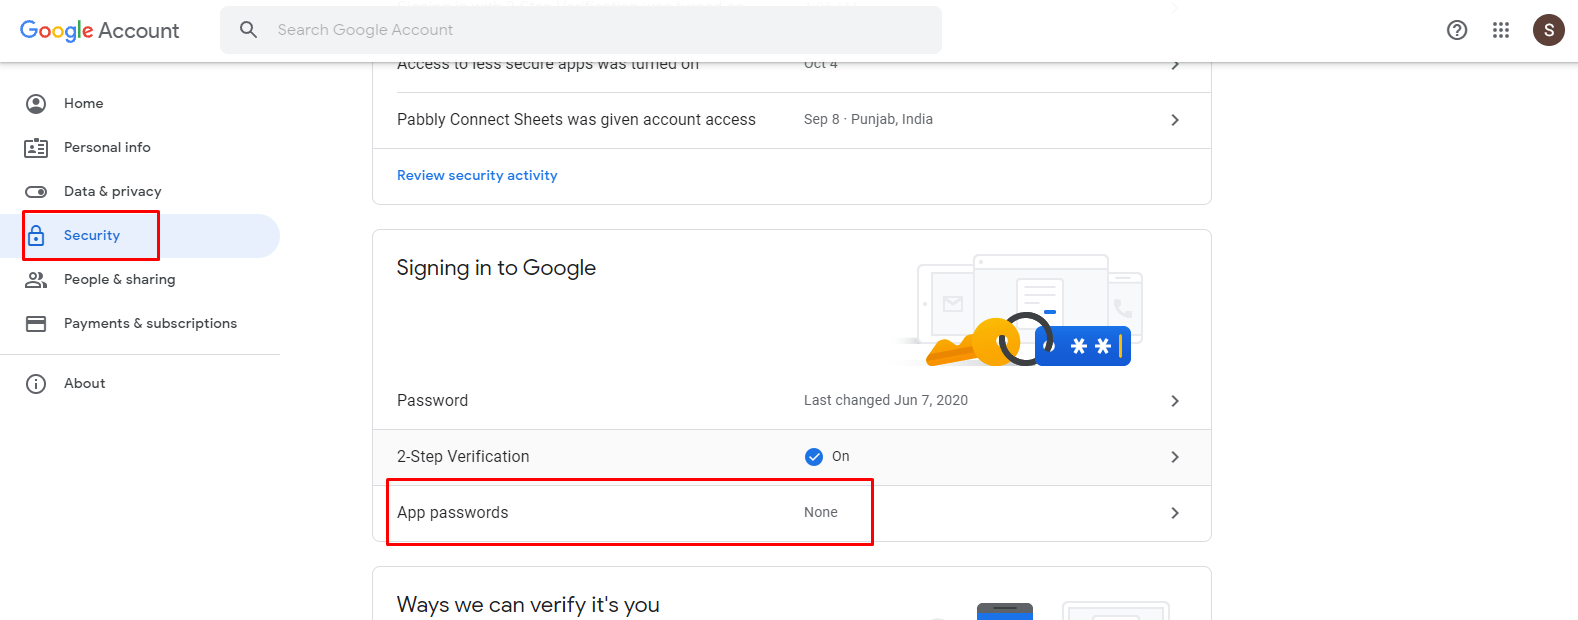The height and width of the screenshot is (620, 1578).
Task: Click the Password label
Action: point(432,400)
